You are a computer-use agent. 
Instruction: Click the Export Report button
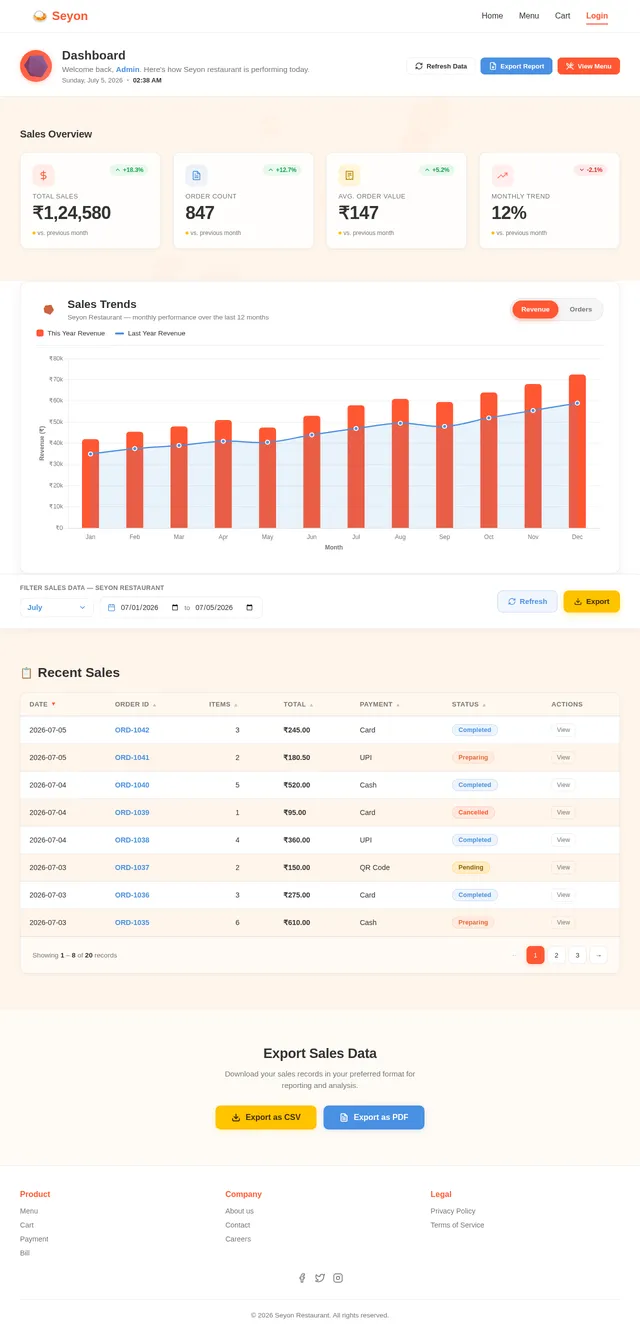(516, 66)
